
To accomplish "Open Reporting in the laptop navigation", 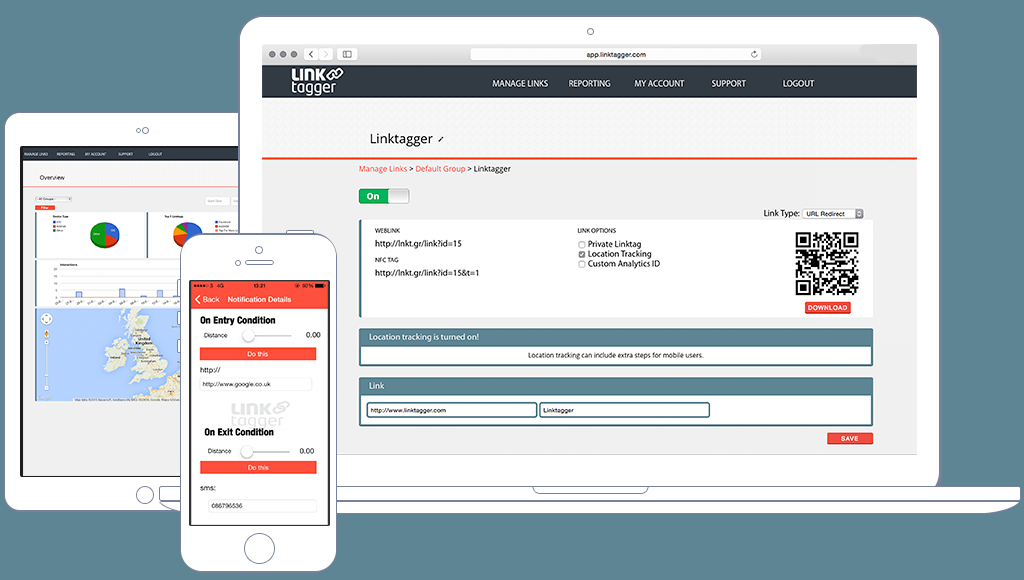I will pyautogui.click(x=589, y=84).
